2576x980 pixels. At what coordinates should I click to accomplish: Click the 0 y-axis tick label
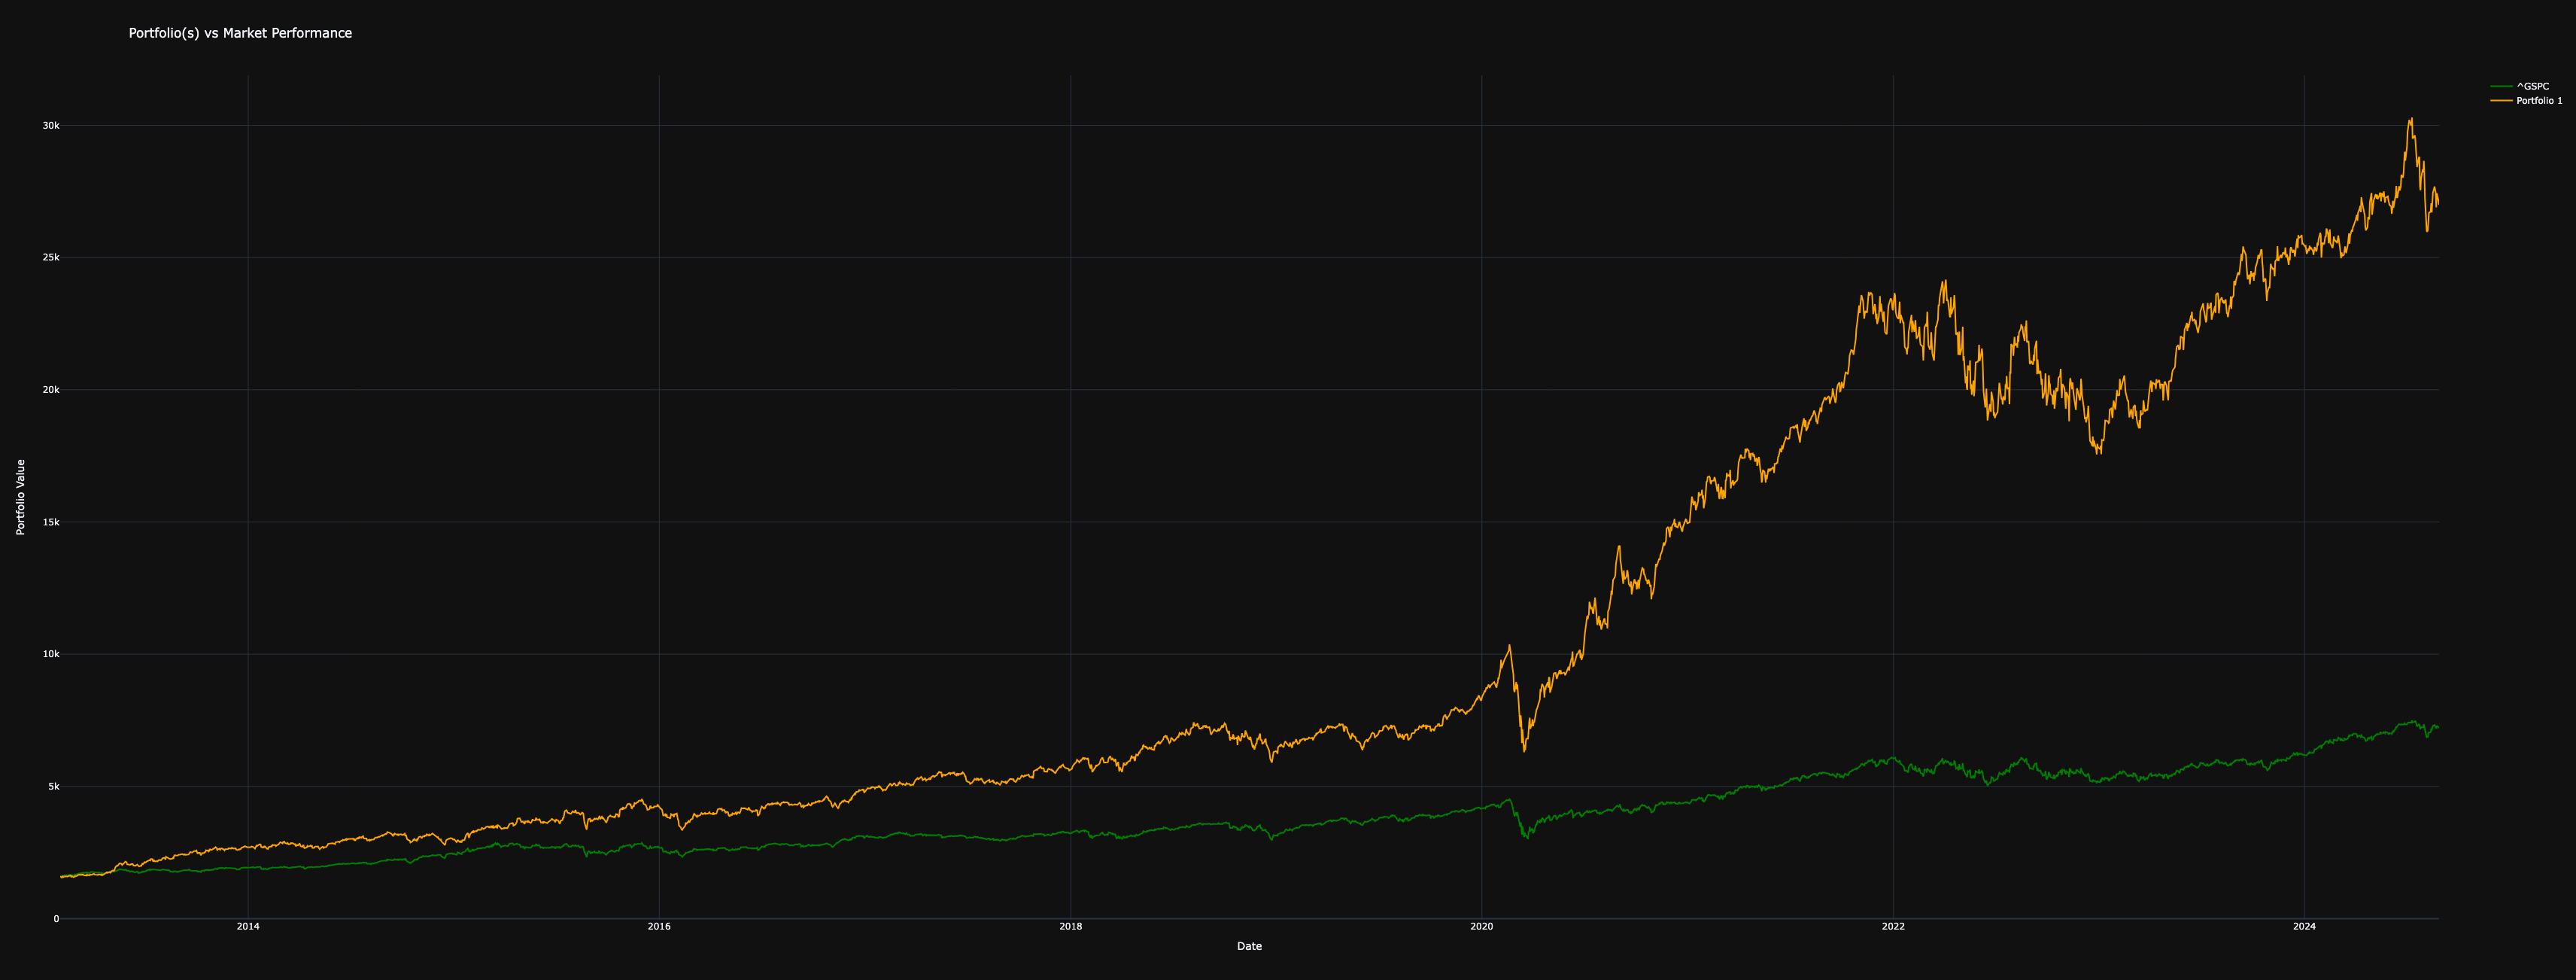click(56, 919)
